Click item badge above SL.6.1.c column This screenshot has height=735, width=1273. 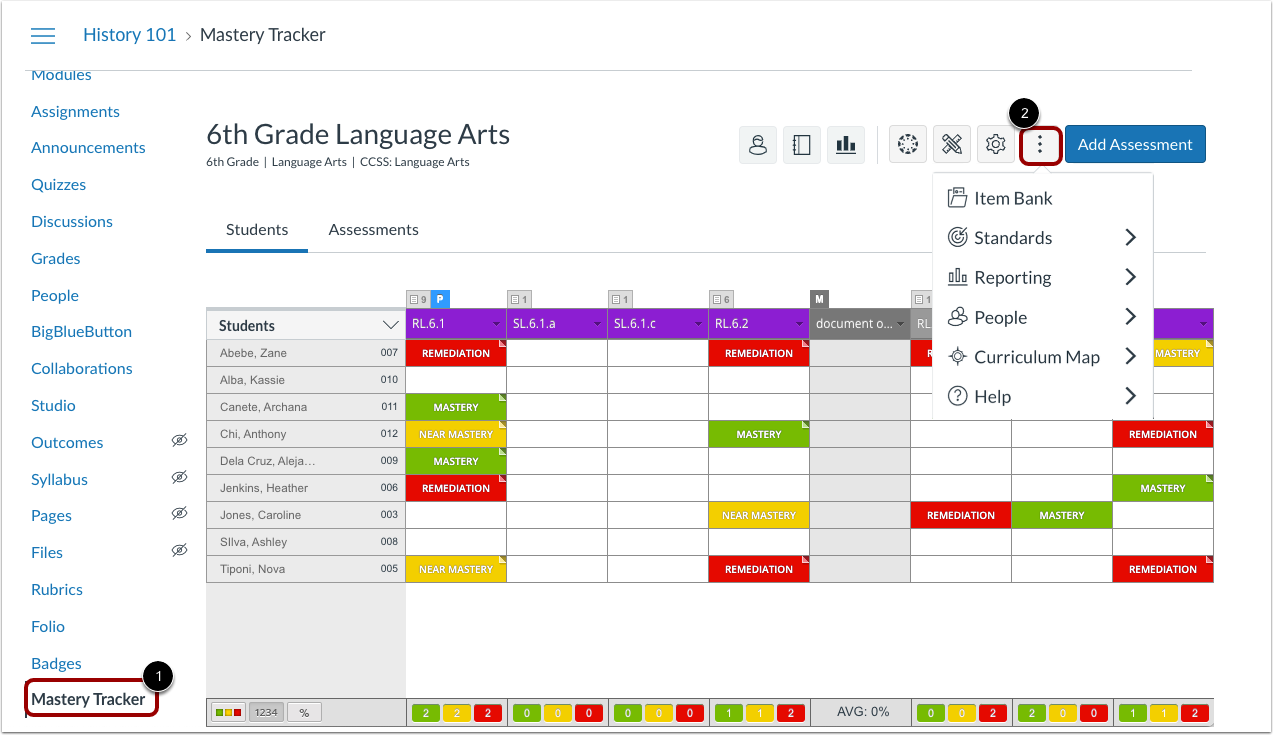coord(620,299)
